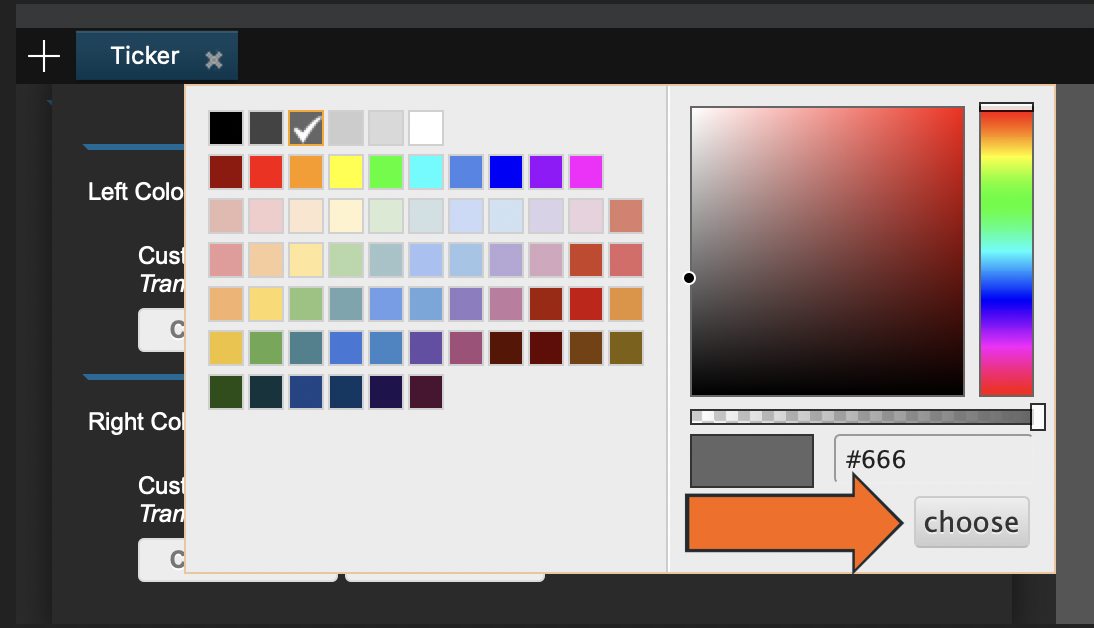Pick the yellow palette swatch

pos(346,172)
